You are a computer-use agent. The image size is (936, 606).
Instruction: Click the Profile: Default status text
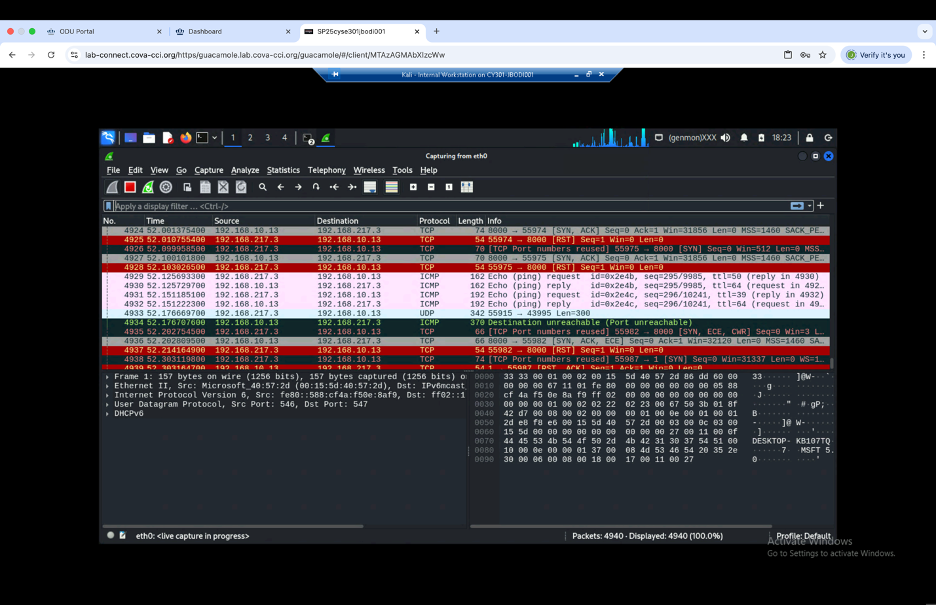803,536
